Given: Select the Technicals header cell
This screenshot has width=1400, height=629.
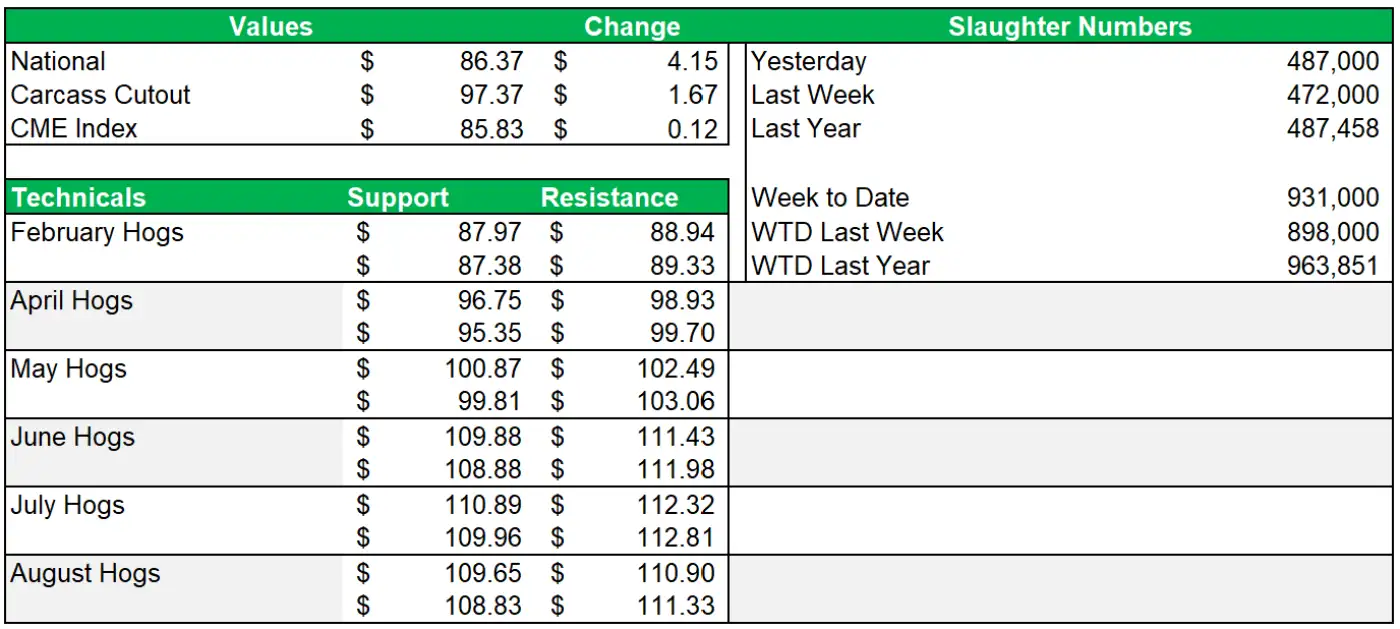Looking at the screenshot, I should (79, 198).
